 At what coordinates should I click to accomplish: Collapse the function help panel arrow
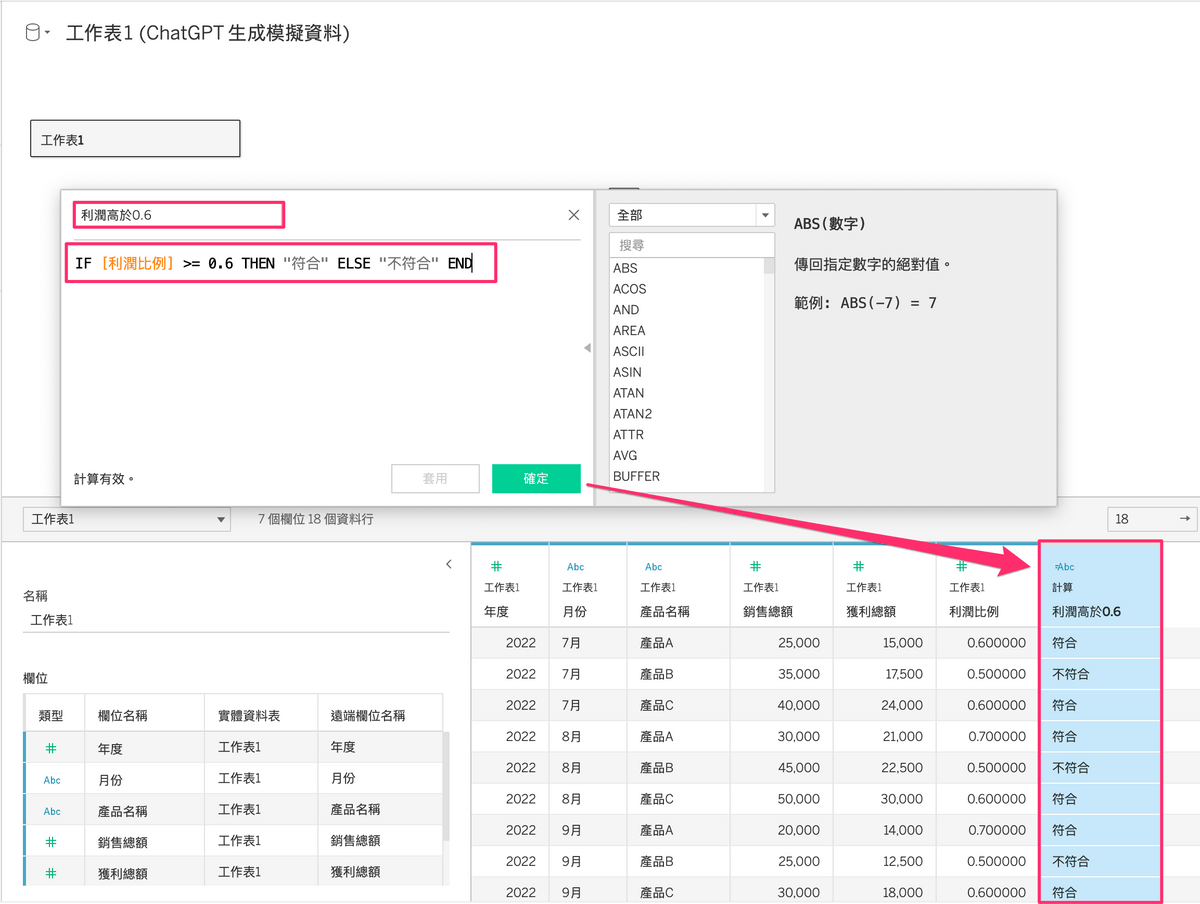click(587, 348)
